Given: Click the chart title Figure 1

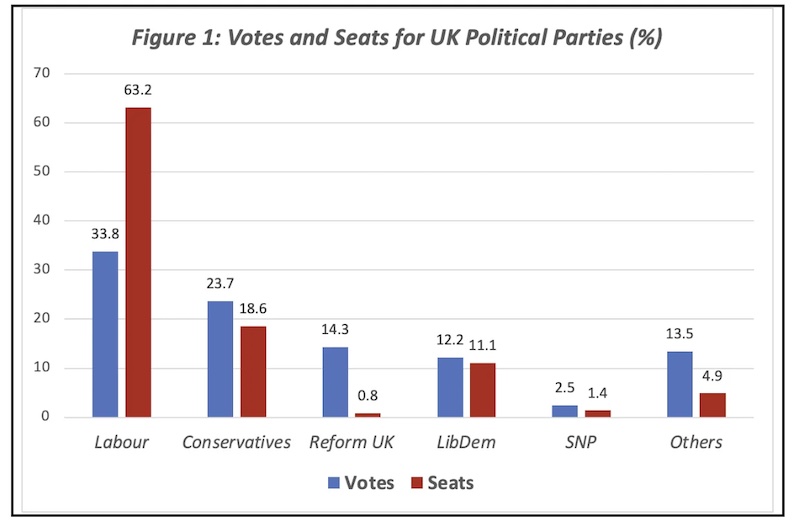Looking at the screenshot, I should [397, 38].
